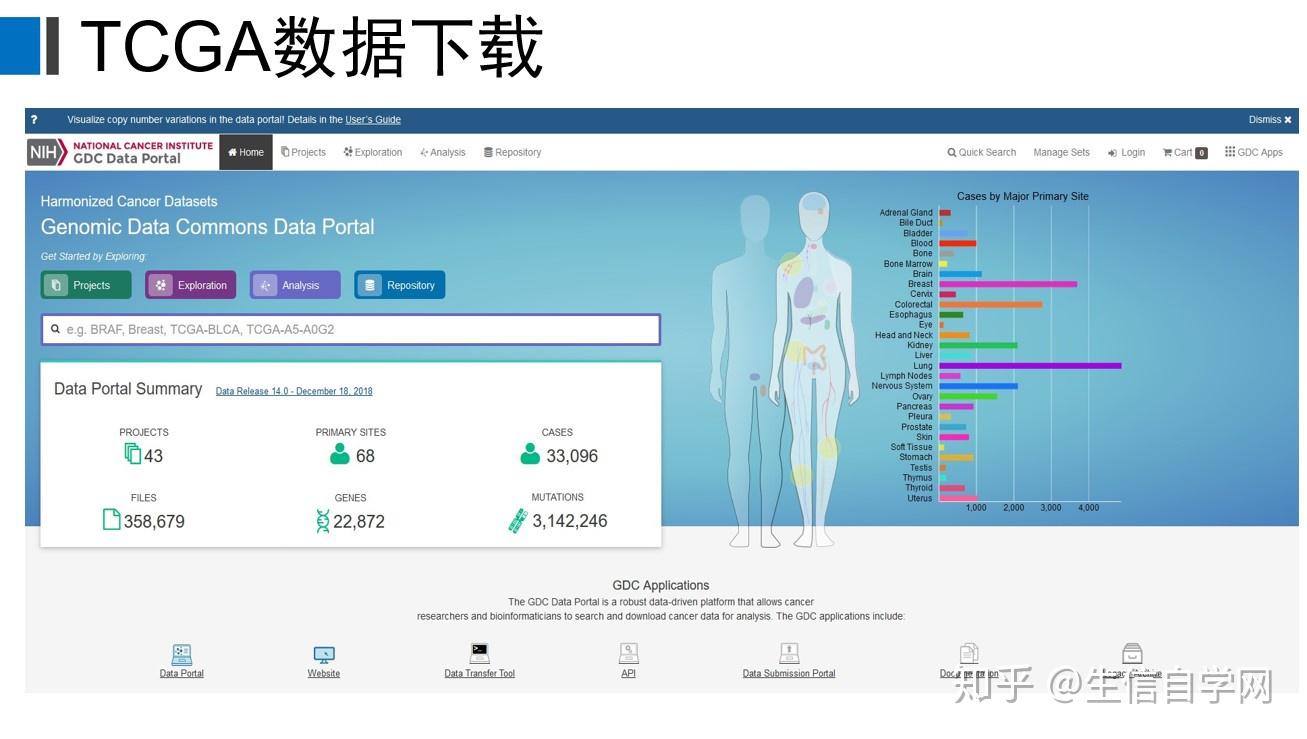Click the Data Release 14.0 link

click(293, 391)
